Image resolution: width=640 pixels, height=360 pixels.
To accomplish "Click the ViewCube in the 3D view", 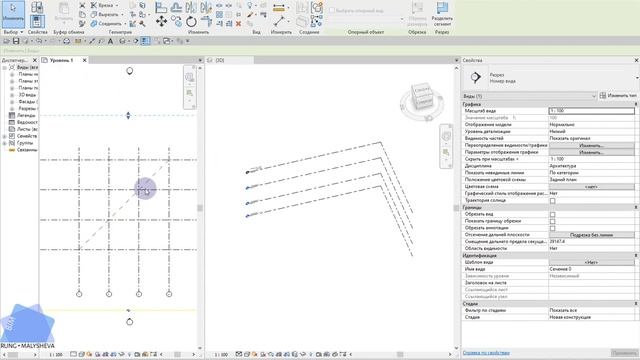I will [x=422, y=100].
